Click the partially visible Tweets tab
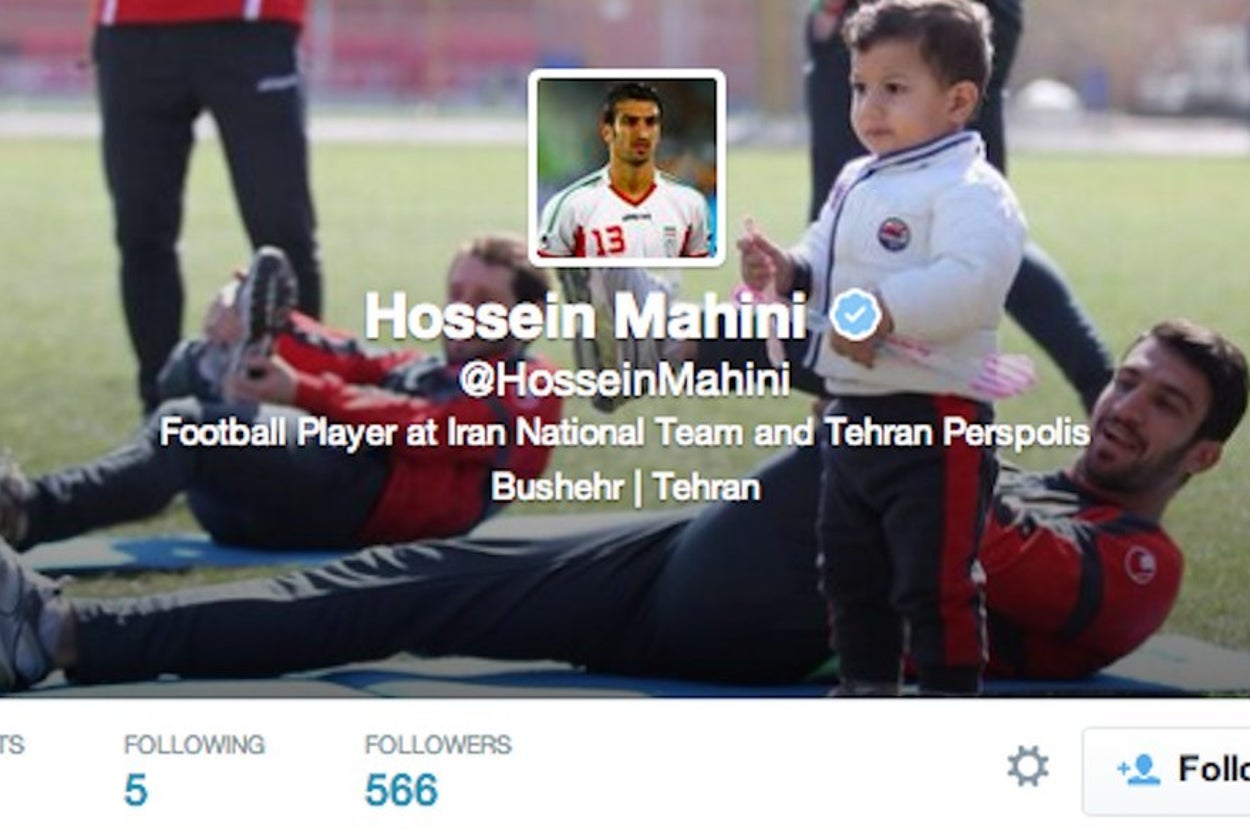 12,744
